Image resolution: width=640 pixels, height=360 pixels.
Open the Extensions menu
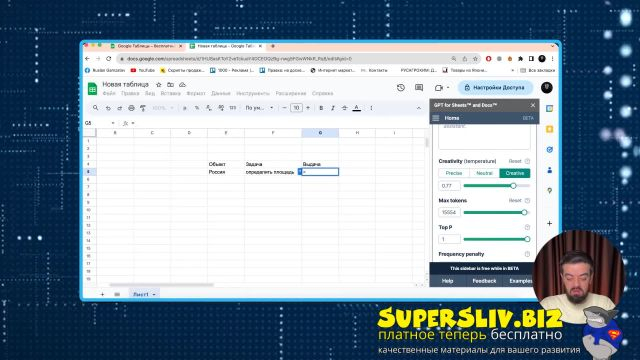click(291, 93)
